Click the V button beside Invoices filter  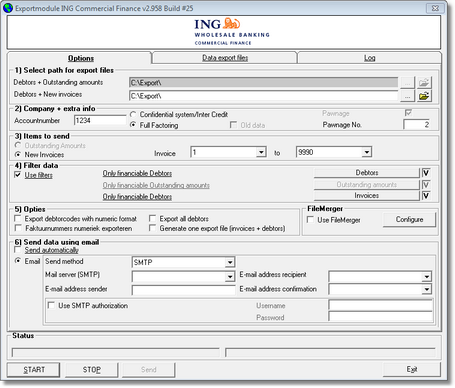click(x=426, y=196)
